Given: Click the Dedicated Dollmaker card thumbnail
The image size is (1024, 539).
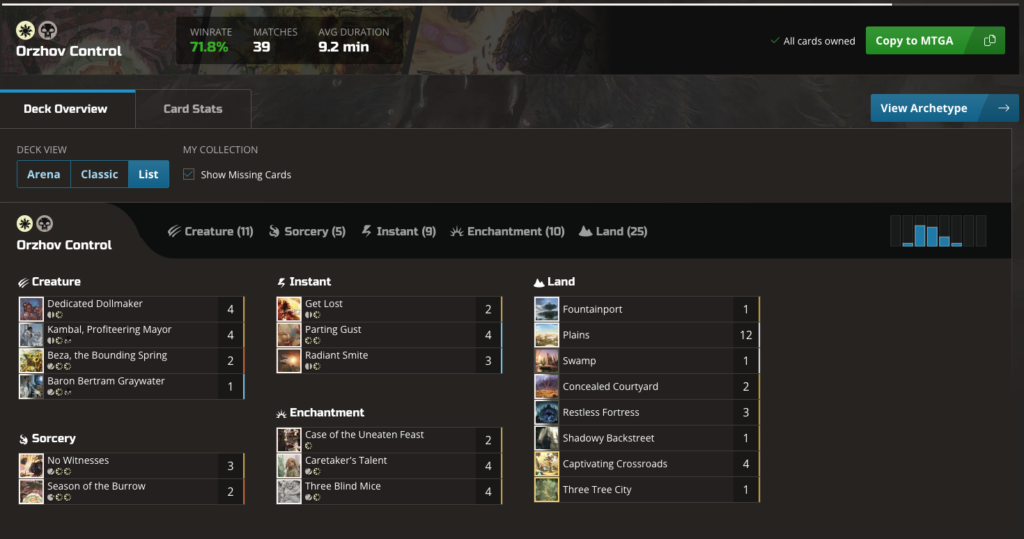Looking at the screenshot, I should click(31, 309).
